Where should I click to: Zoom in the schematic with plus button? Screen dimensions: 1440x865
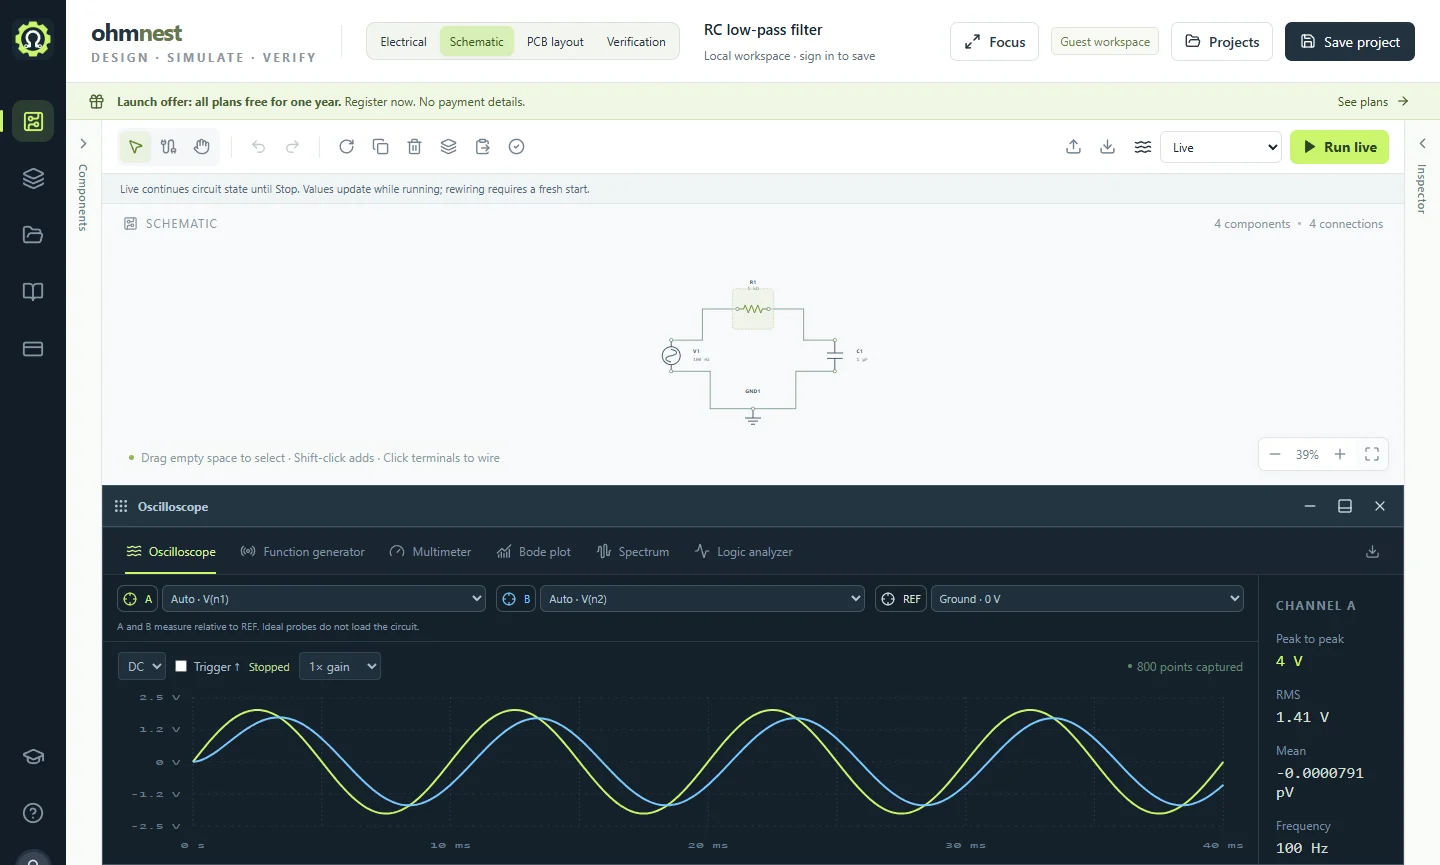(1340, 454)
